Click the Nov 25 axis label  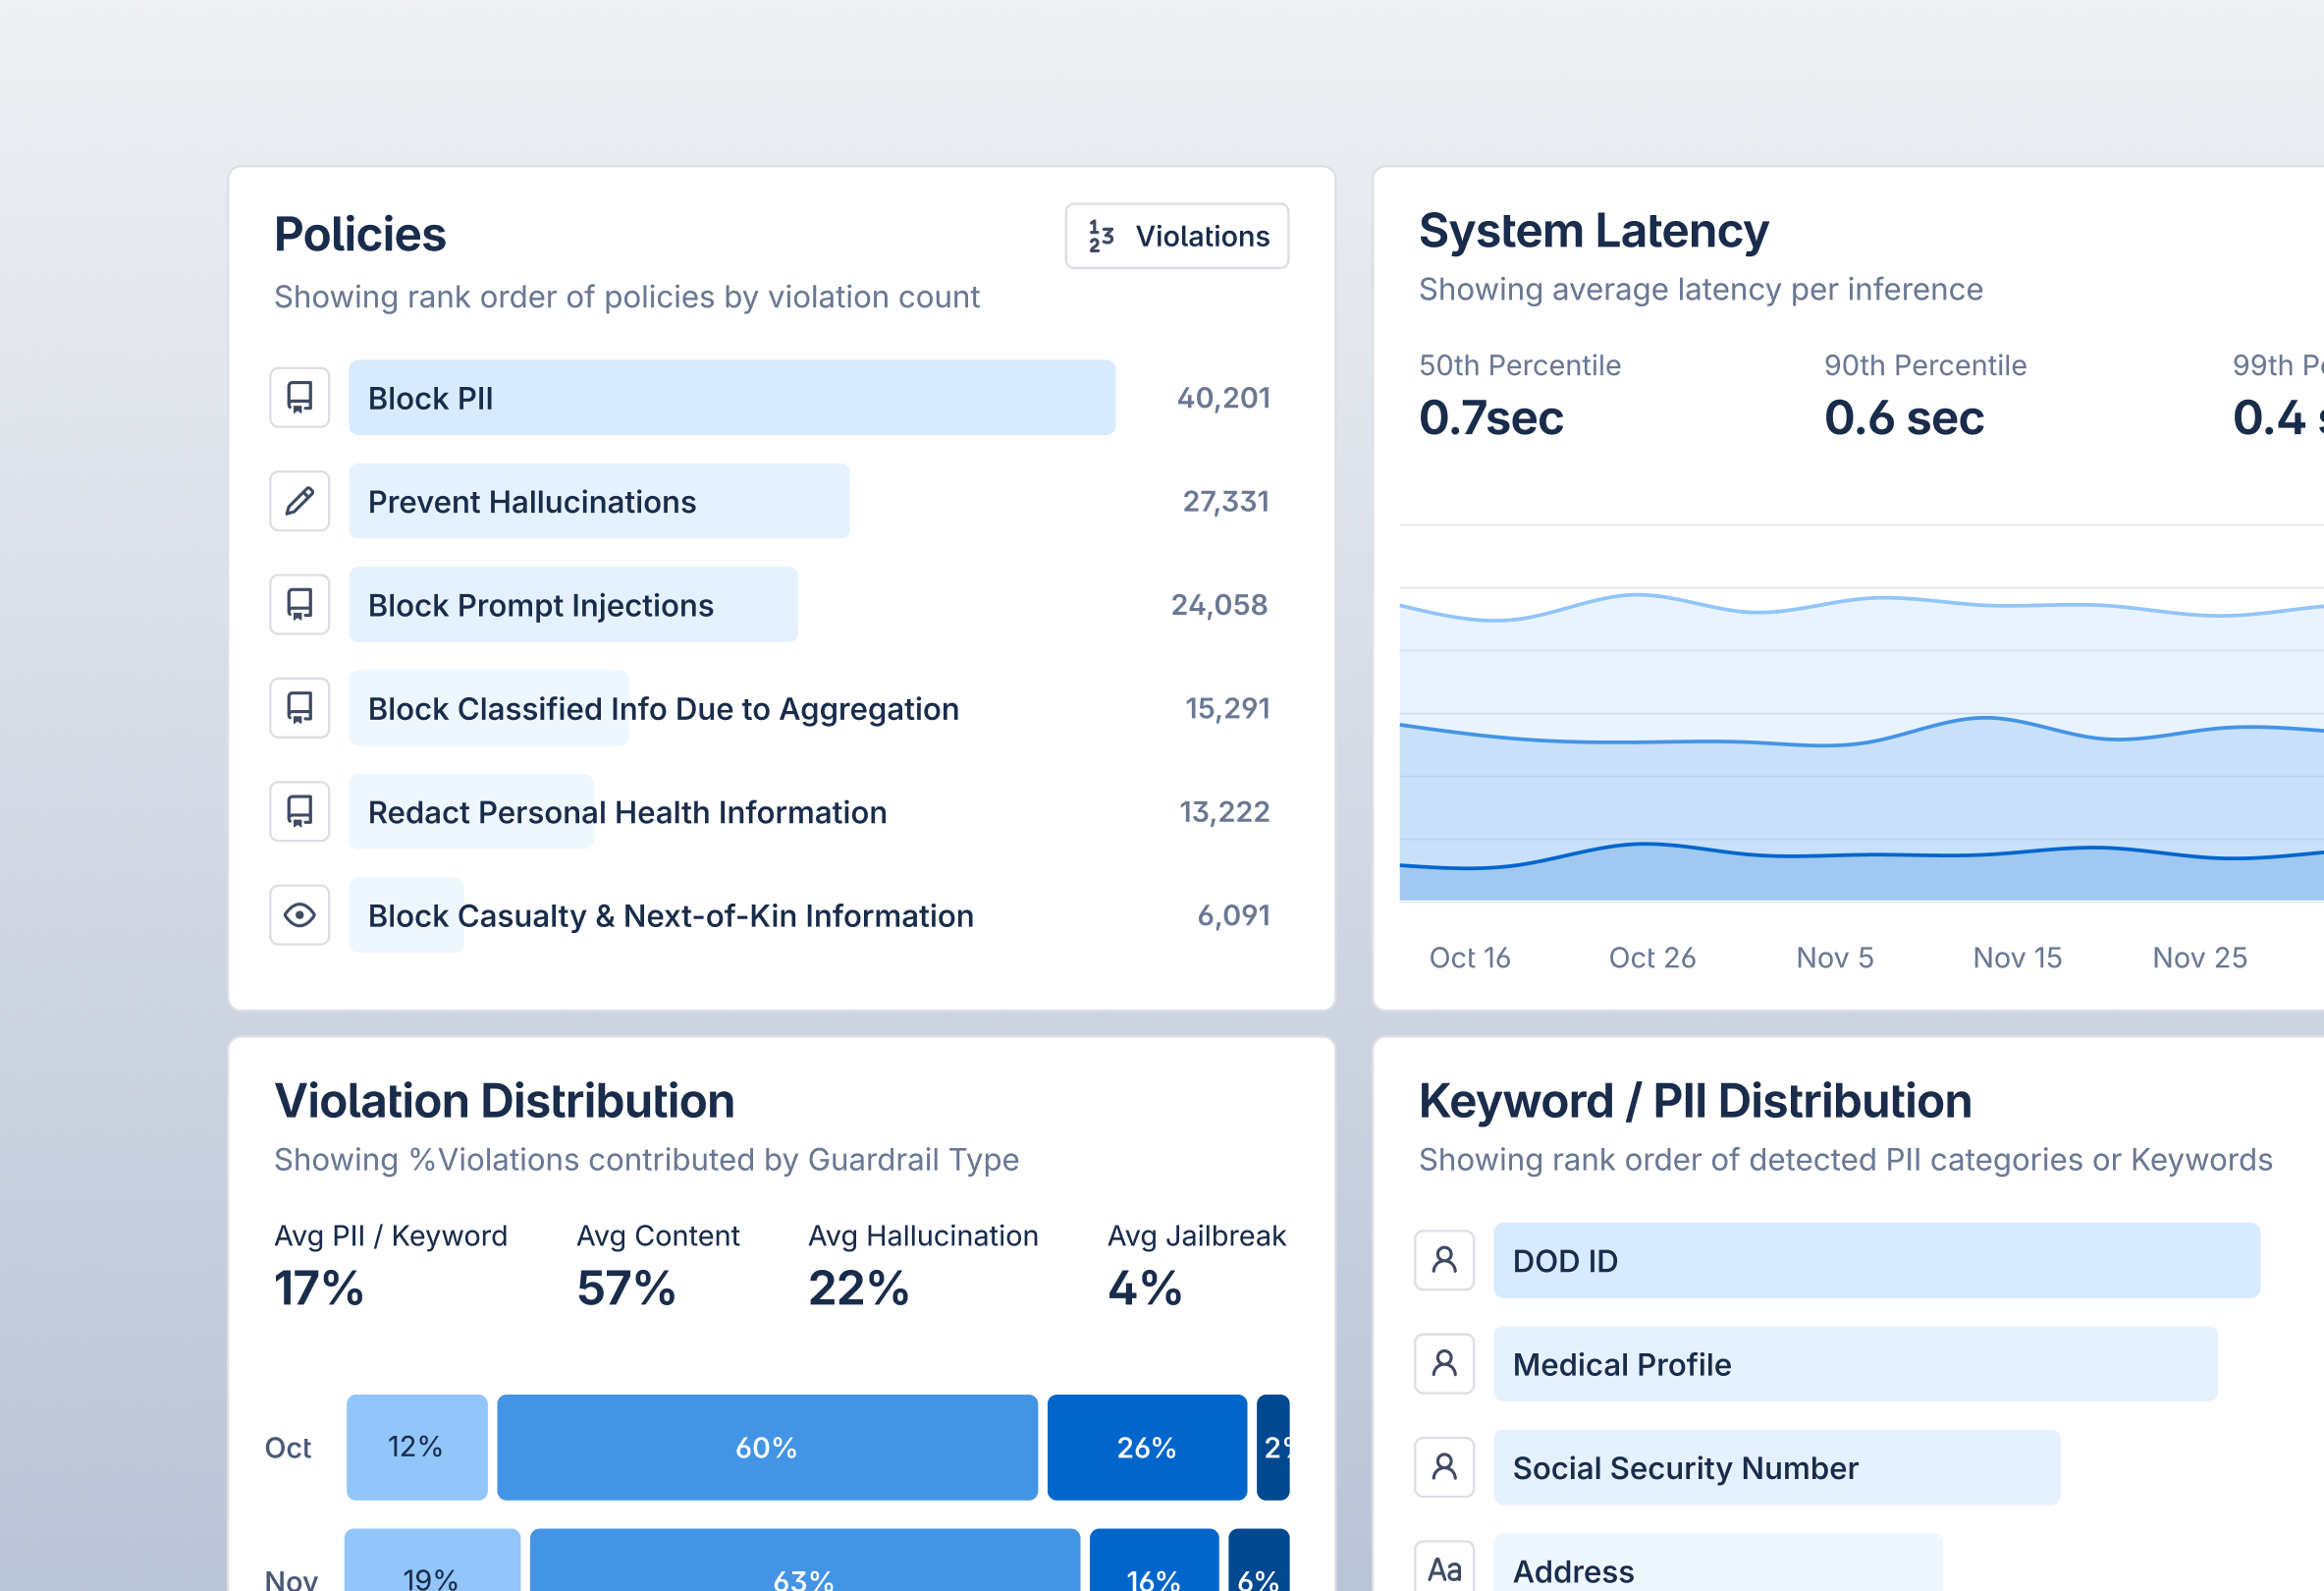click(2200, 958)
